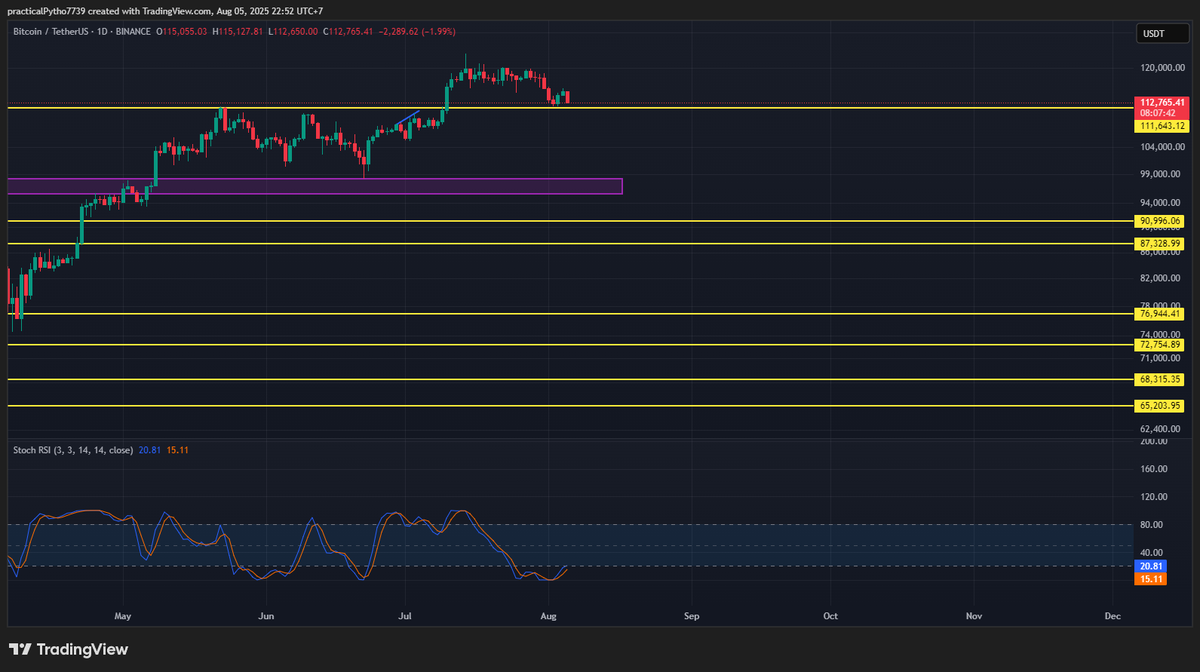The height and width of the screenshot is (672, 1200).
Task: Select the blue trend line near July
Action: coord(407,119)
